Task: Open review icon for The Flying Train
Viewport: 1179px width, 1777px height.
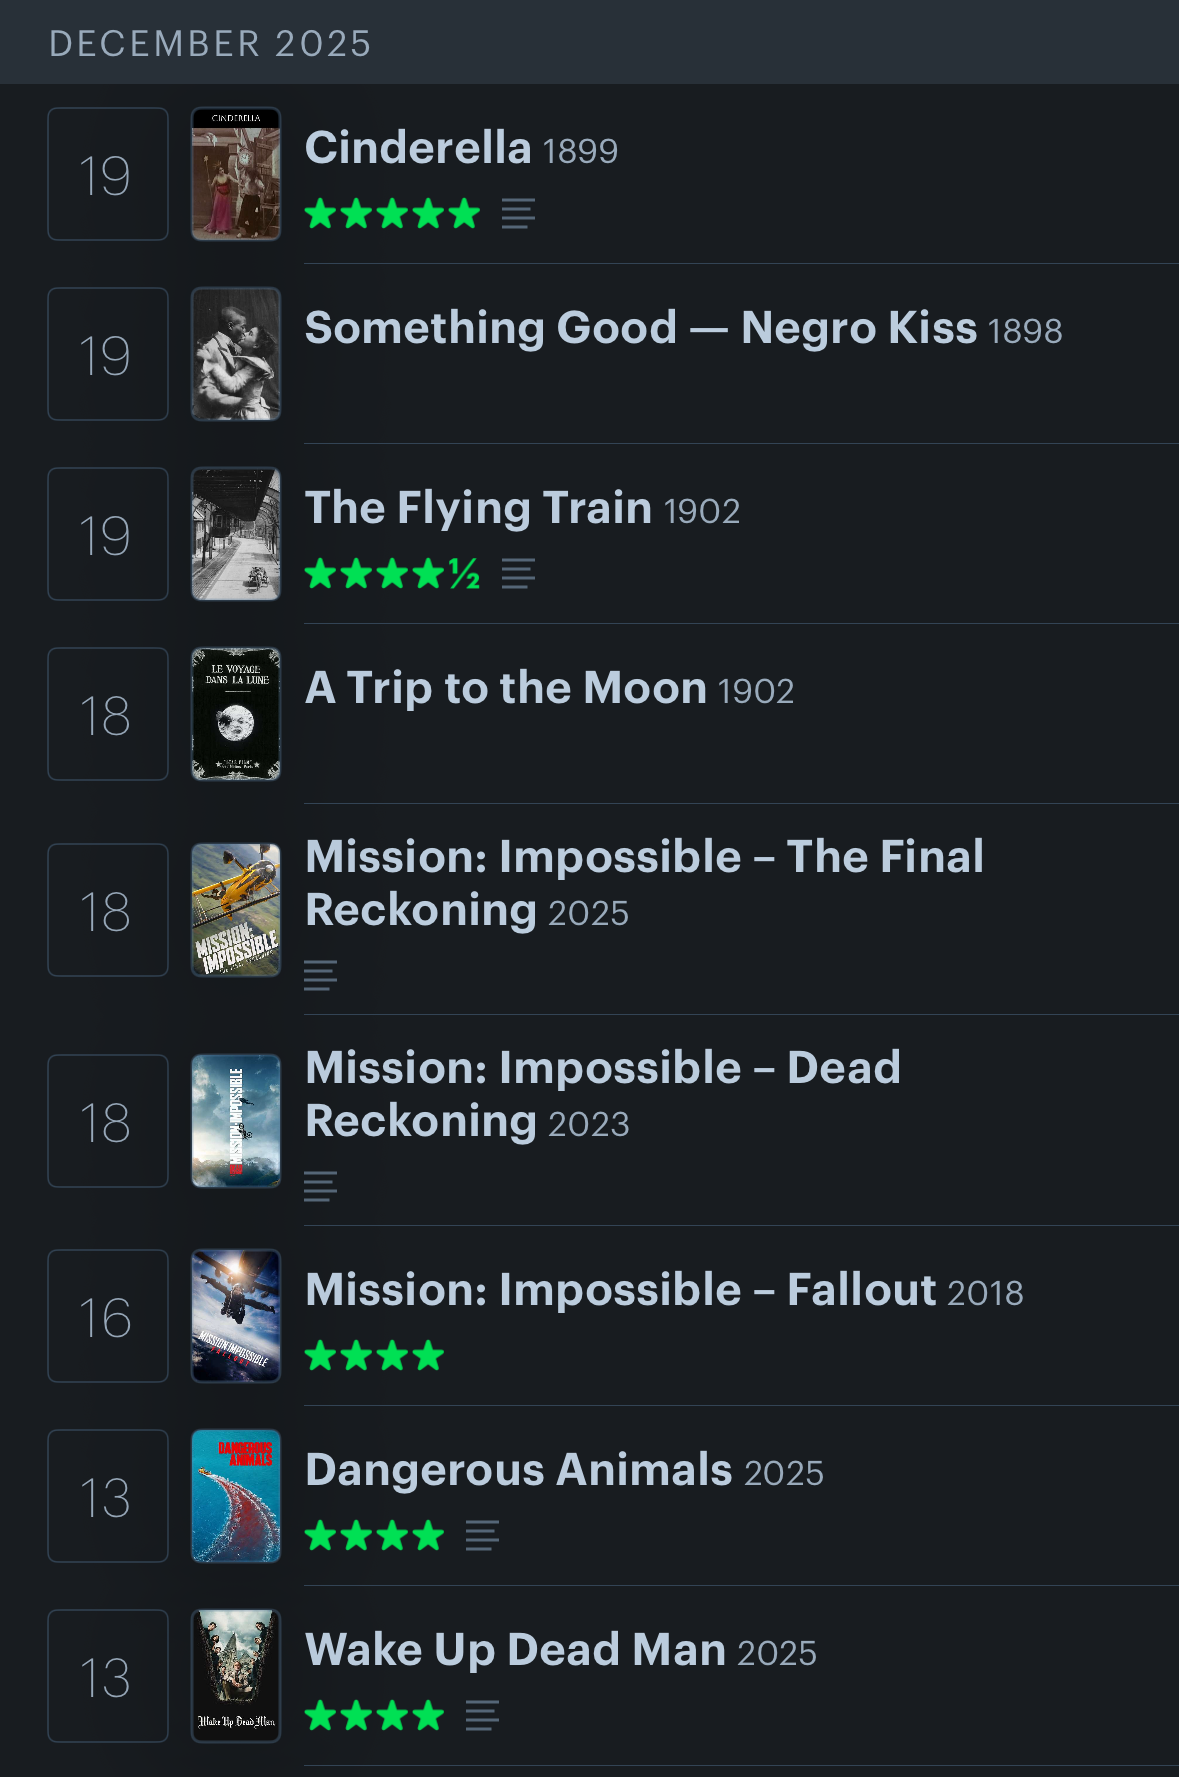Action: click(x=518, y=574)
